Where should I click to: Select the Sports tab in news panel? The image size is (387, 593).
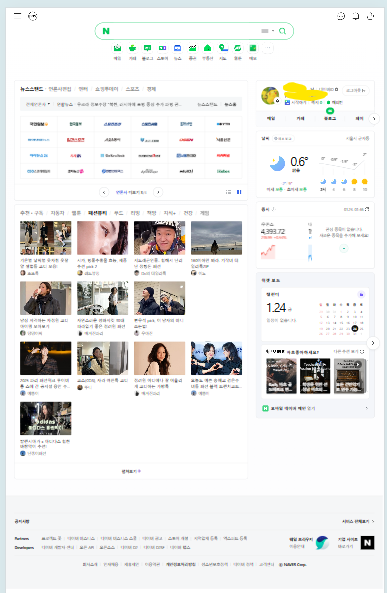coord(132,89)
